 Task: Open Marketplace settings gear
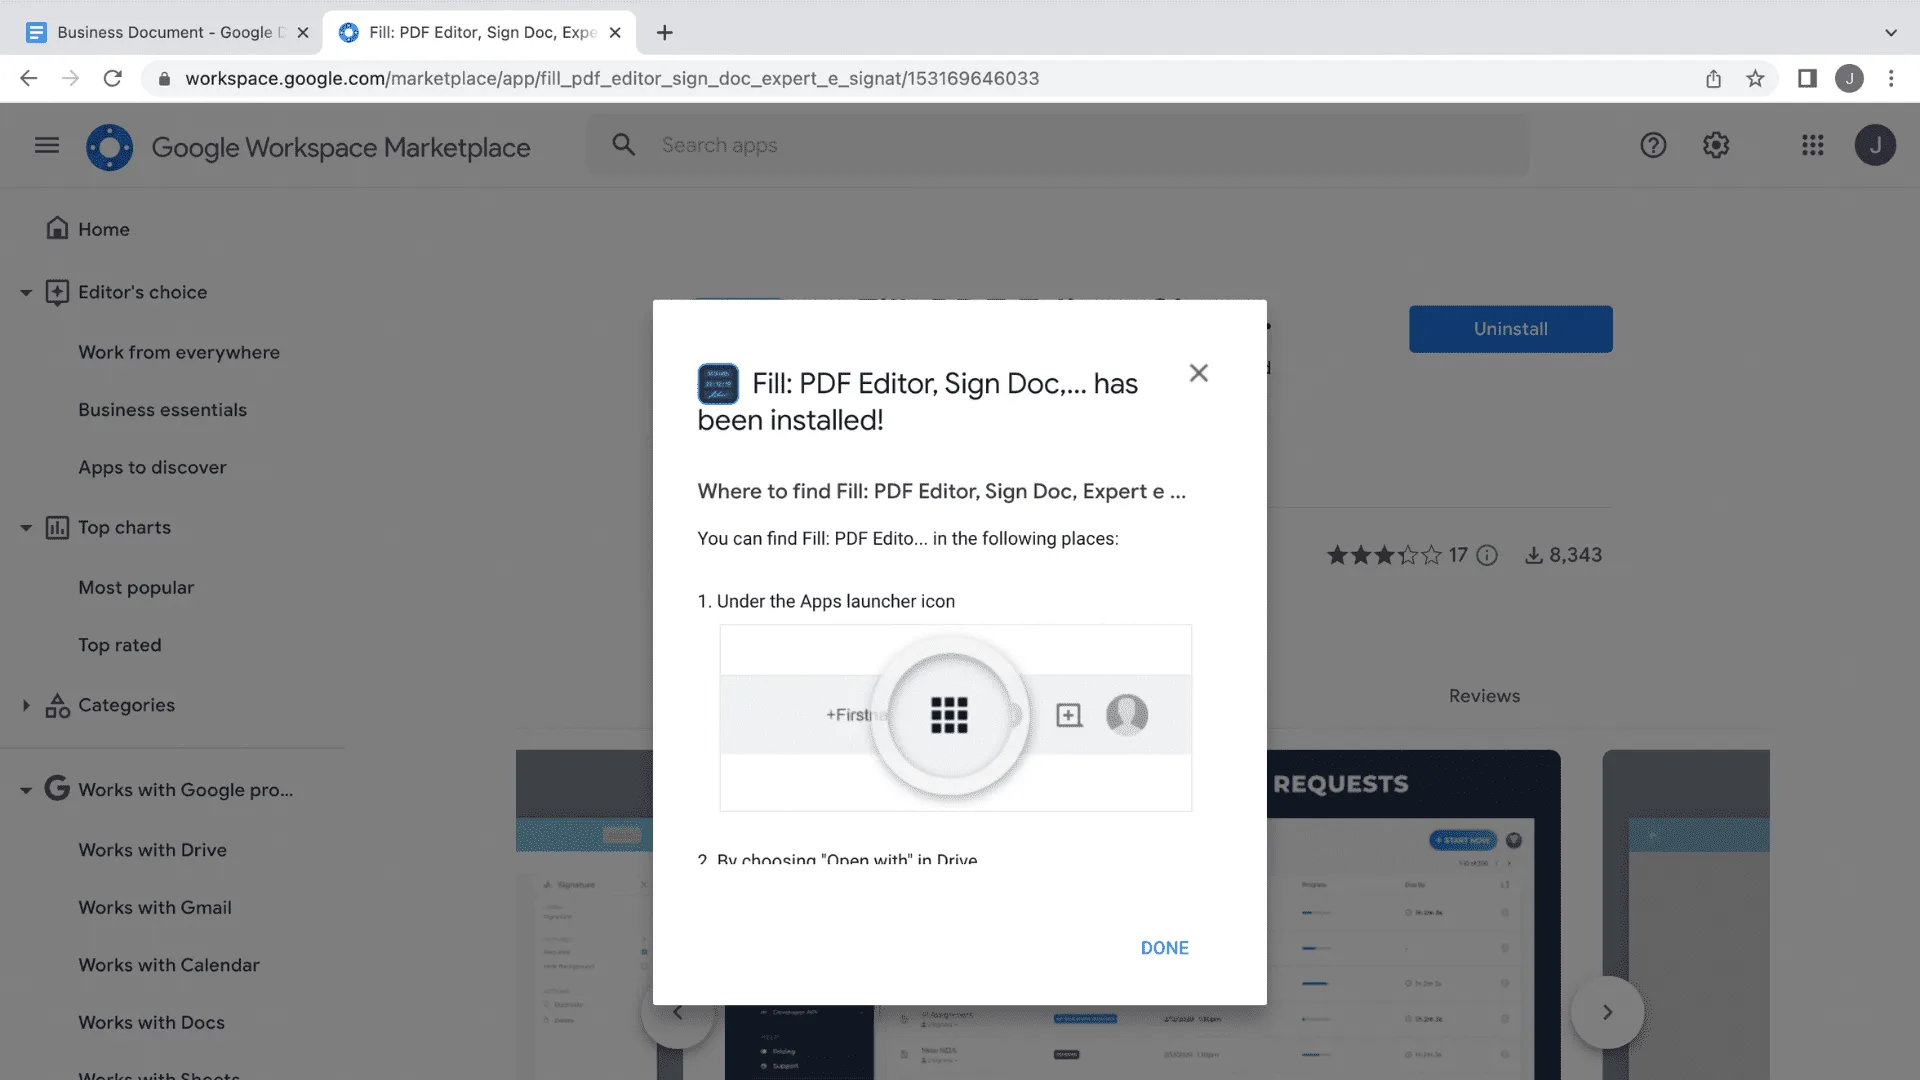[1715, 145]
